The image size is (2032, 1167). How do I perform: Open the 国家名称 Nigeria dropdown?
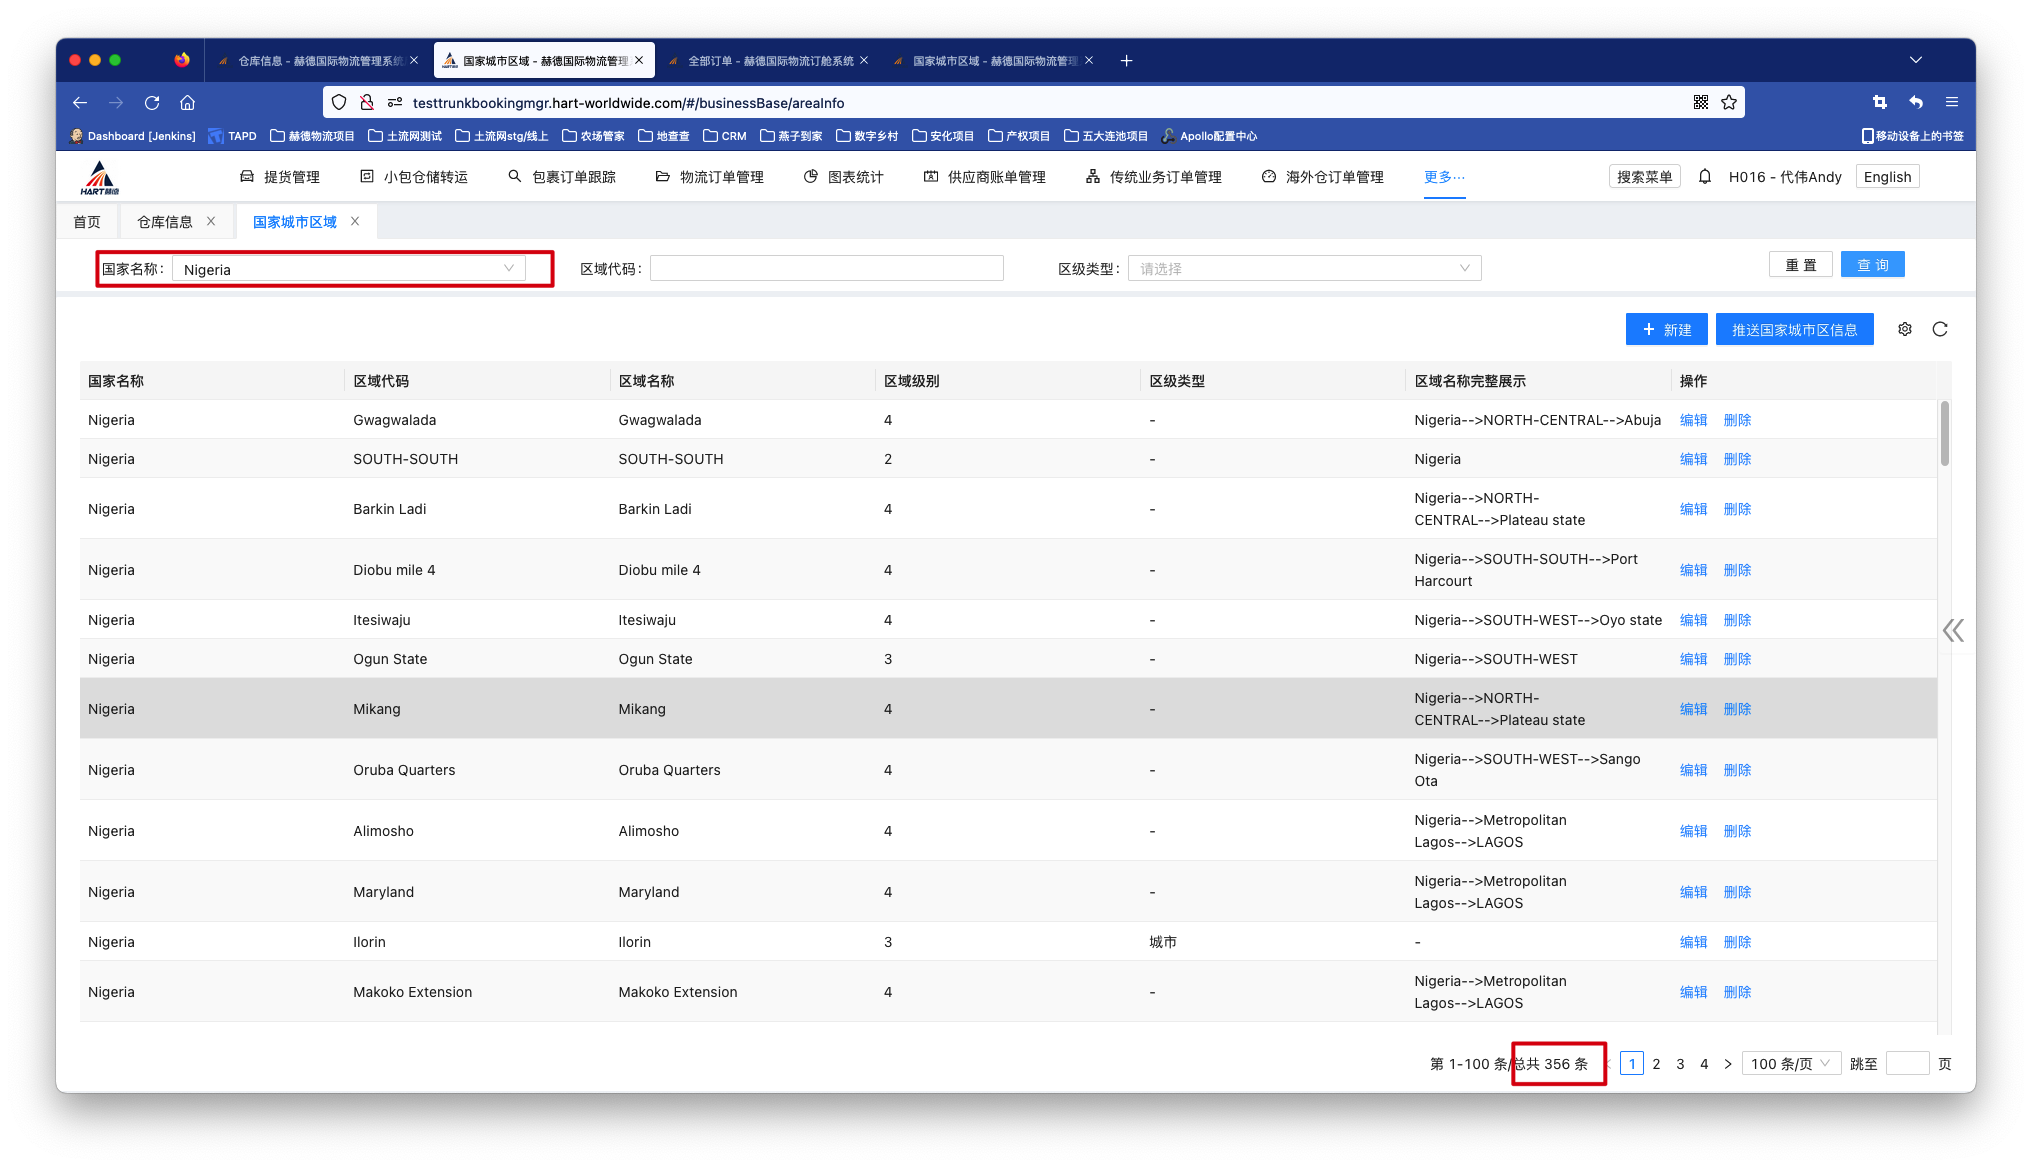(x=348, y=269)
